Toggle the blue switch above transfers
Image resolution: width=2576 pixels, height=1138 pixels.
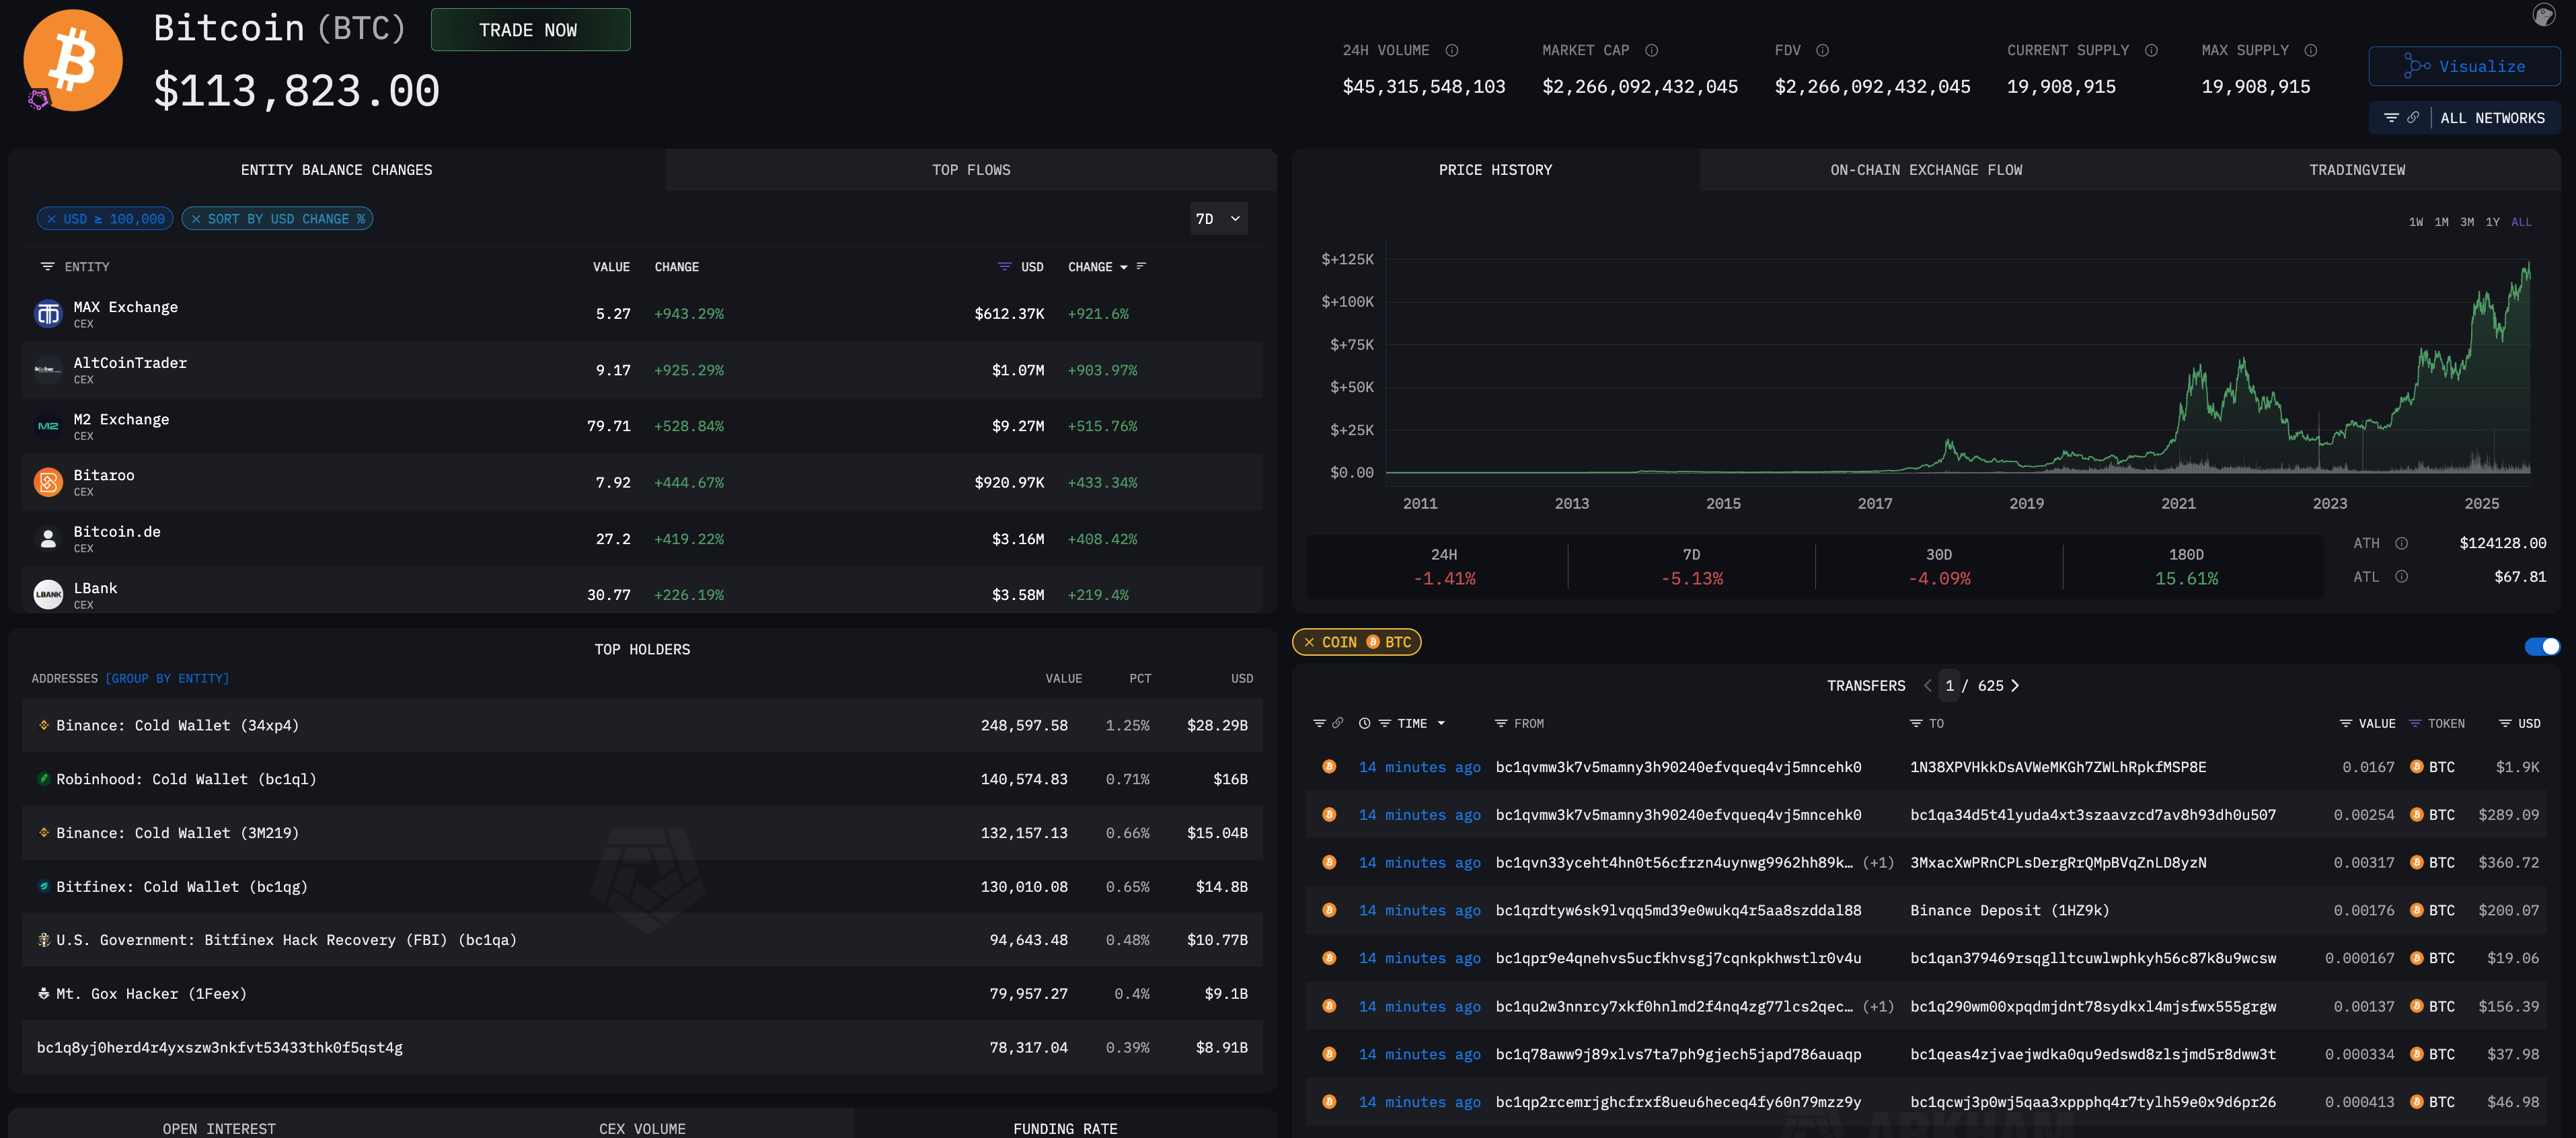[x=2542, y=647]
